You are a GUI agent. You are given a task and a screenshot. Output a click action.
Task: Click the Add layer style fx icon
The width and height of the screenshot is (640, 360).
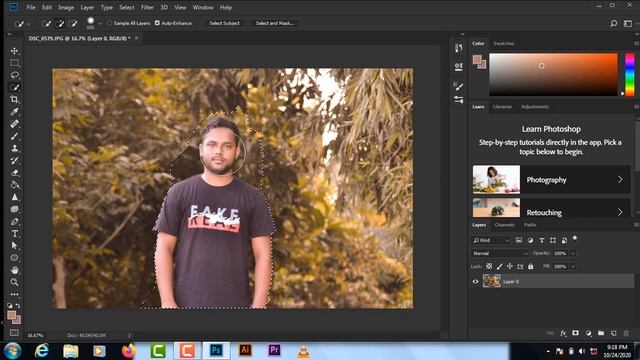pyautogui.click(x=563, y=333)
